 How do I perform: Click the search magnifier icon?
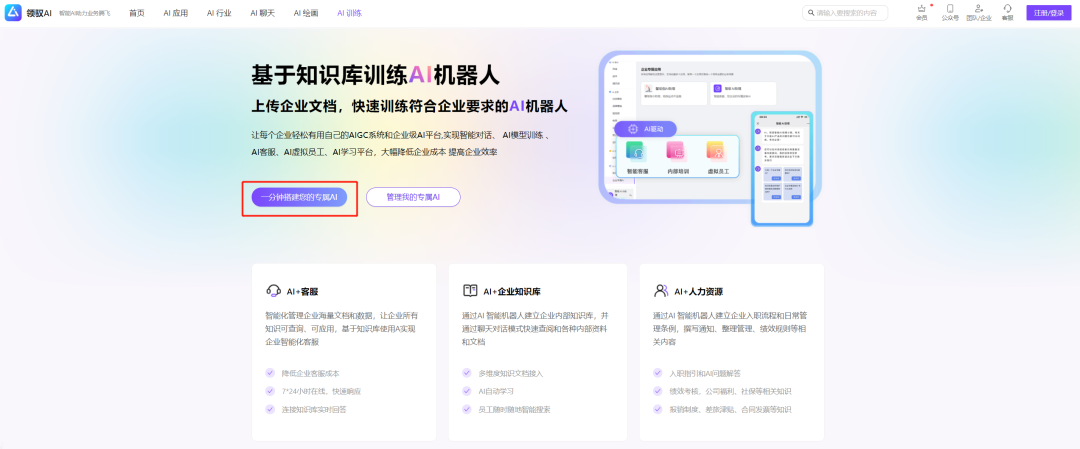click(811, 13)
